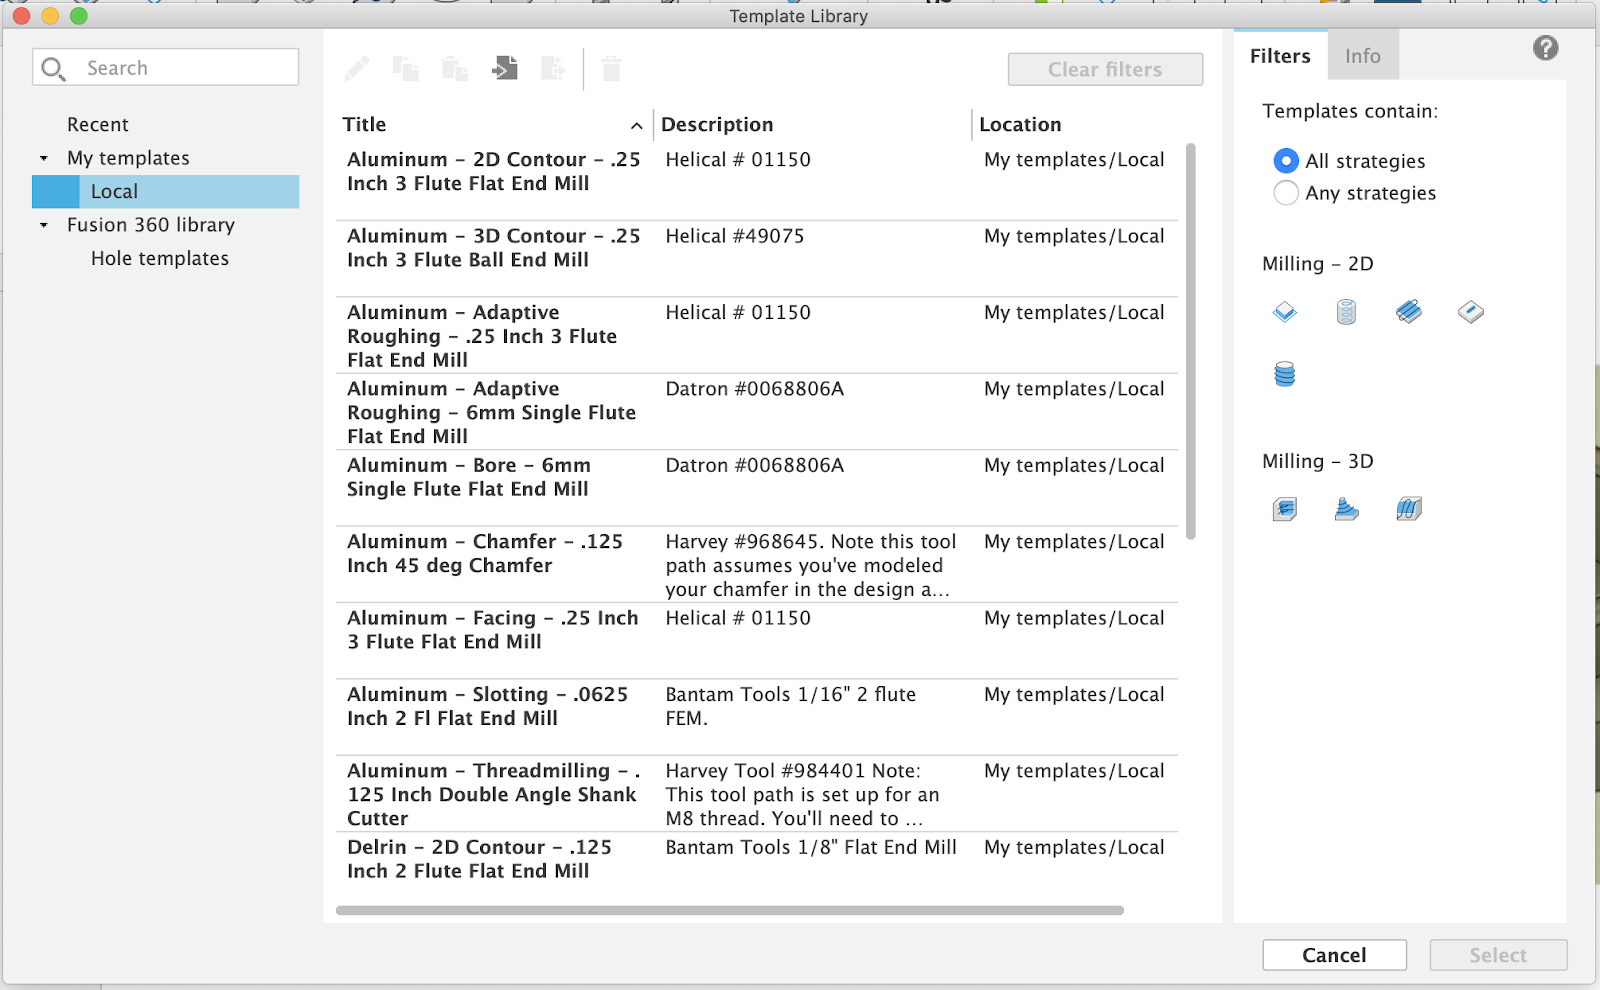Viewport: 1600px width, 990px height.
Task: Click the Milling – 3D section label
Action: (1318, 461)
